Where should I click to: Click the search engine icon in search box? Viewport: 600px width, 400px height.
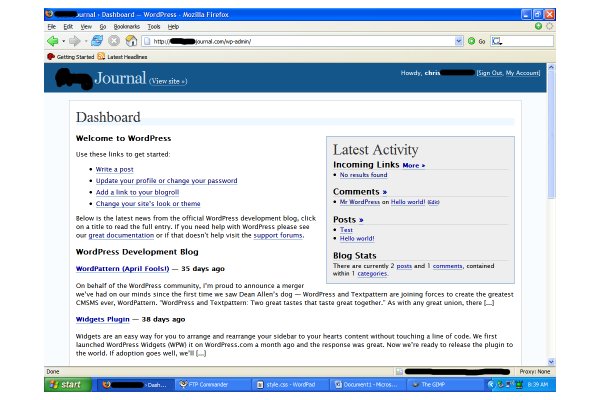497,41
